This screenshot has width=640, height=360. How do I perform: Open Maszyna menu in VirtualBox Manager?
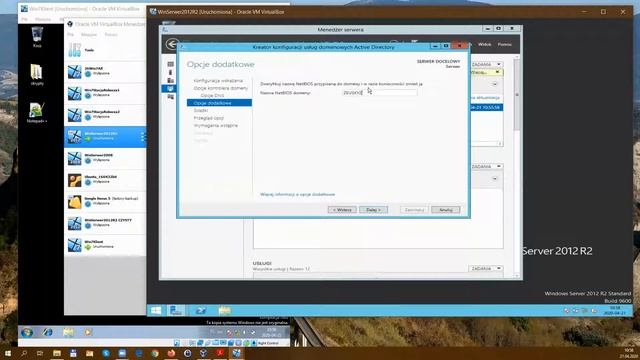pyautogui.click(x=89, y=35)
